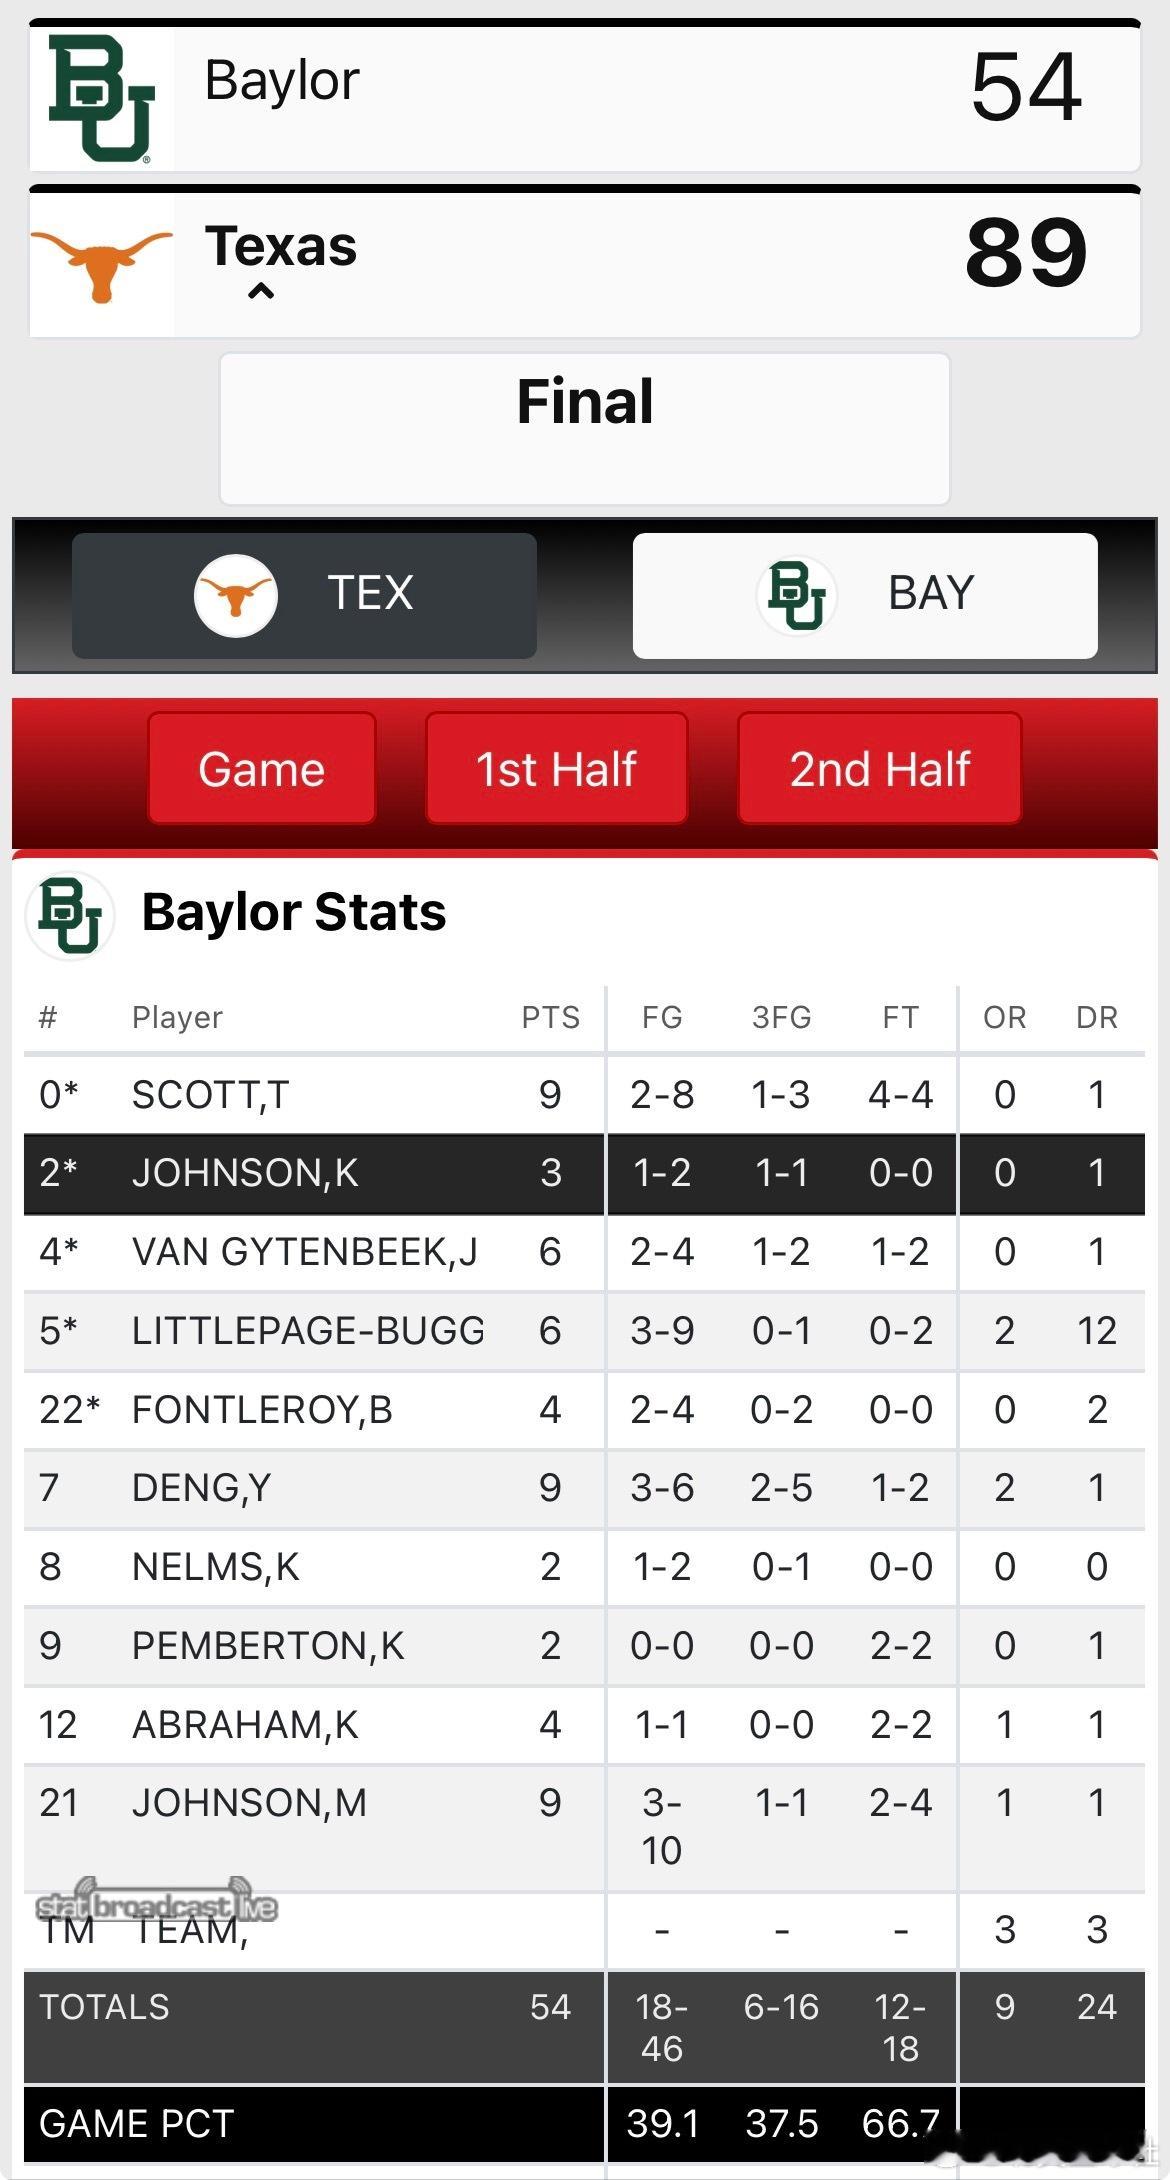The width and height of the screenshot is (1170, 2180).
Task: Click the DR column header
Action: point(1096,1018)
